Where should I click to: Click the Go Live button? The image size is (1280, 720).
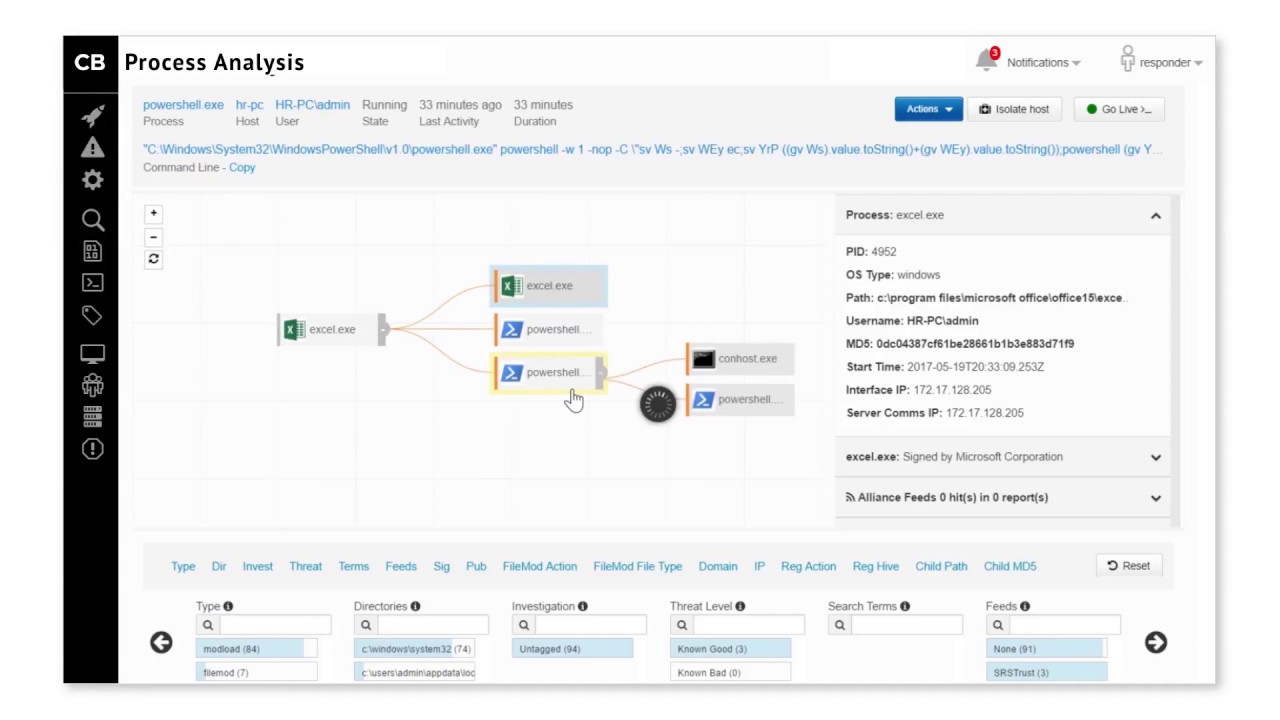1119,109
